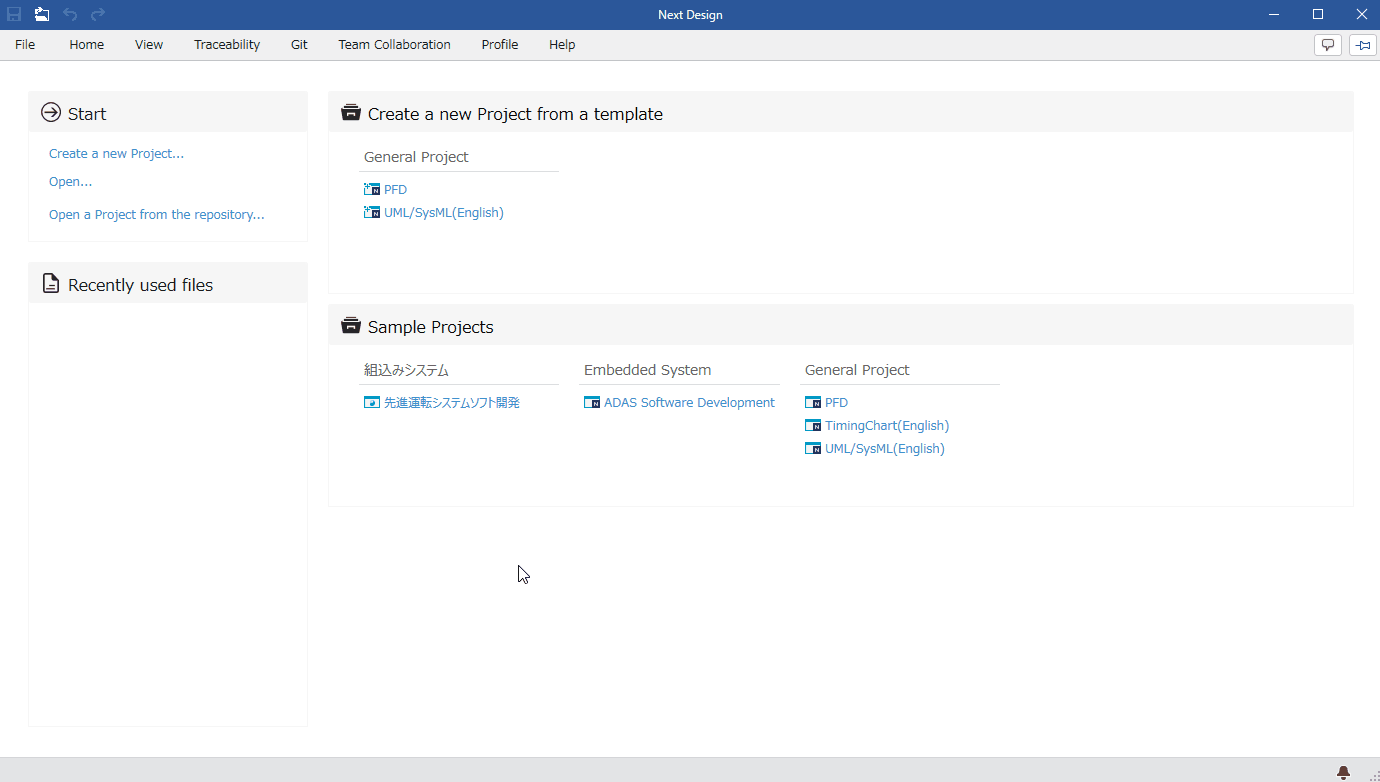Open the notification bell in the status bar
The height and width of the screenshot is (782, 1380).
pos(1343,772)
